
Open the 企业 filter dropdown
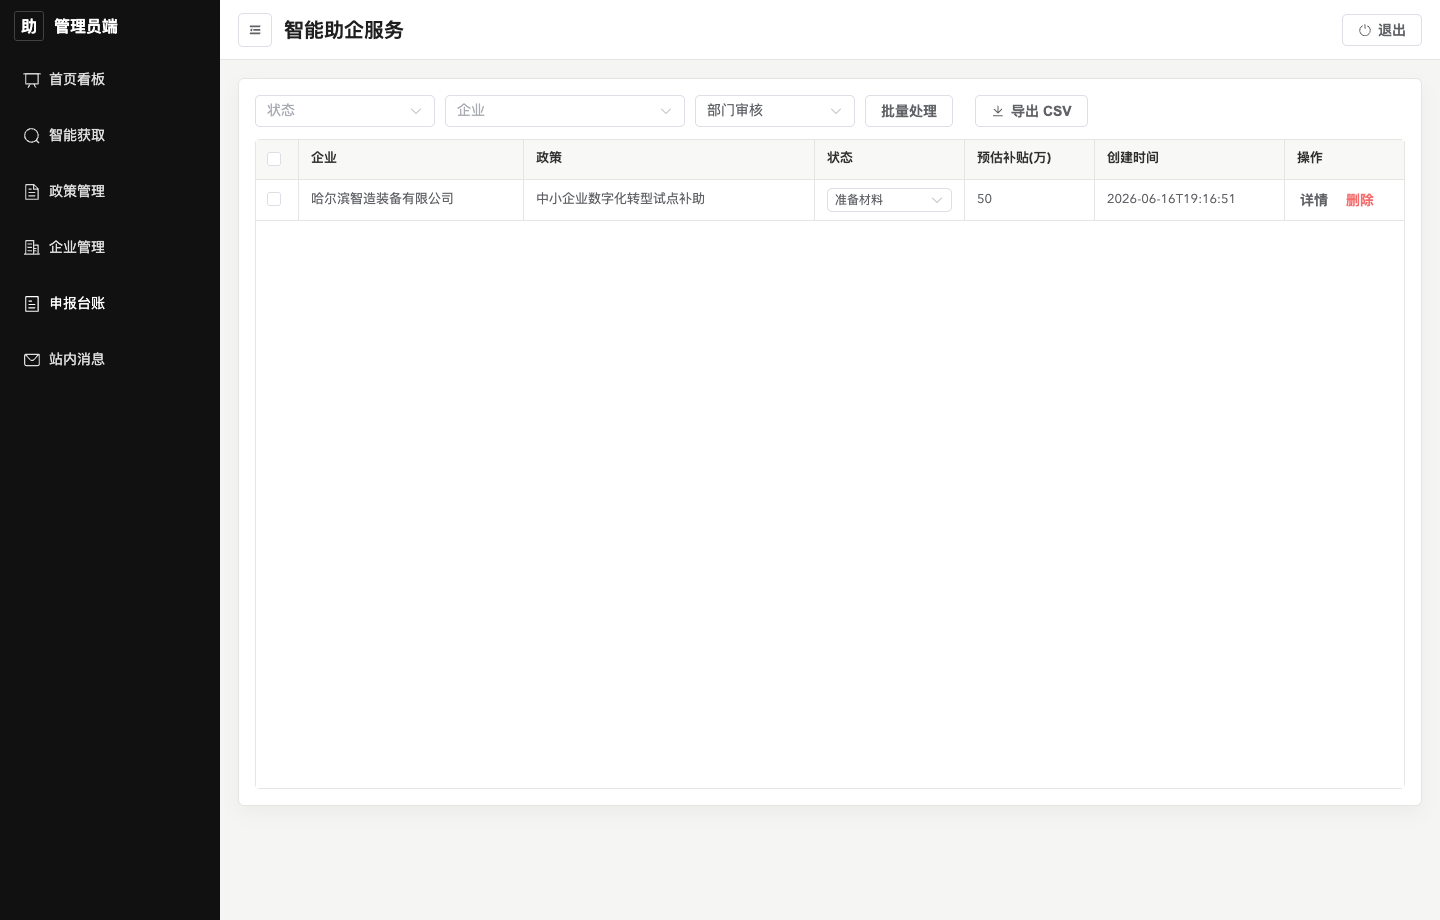click(x=565, y=111)
